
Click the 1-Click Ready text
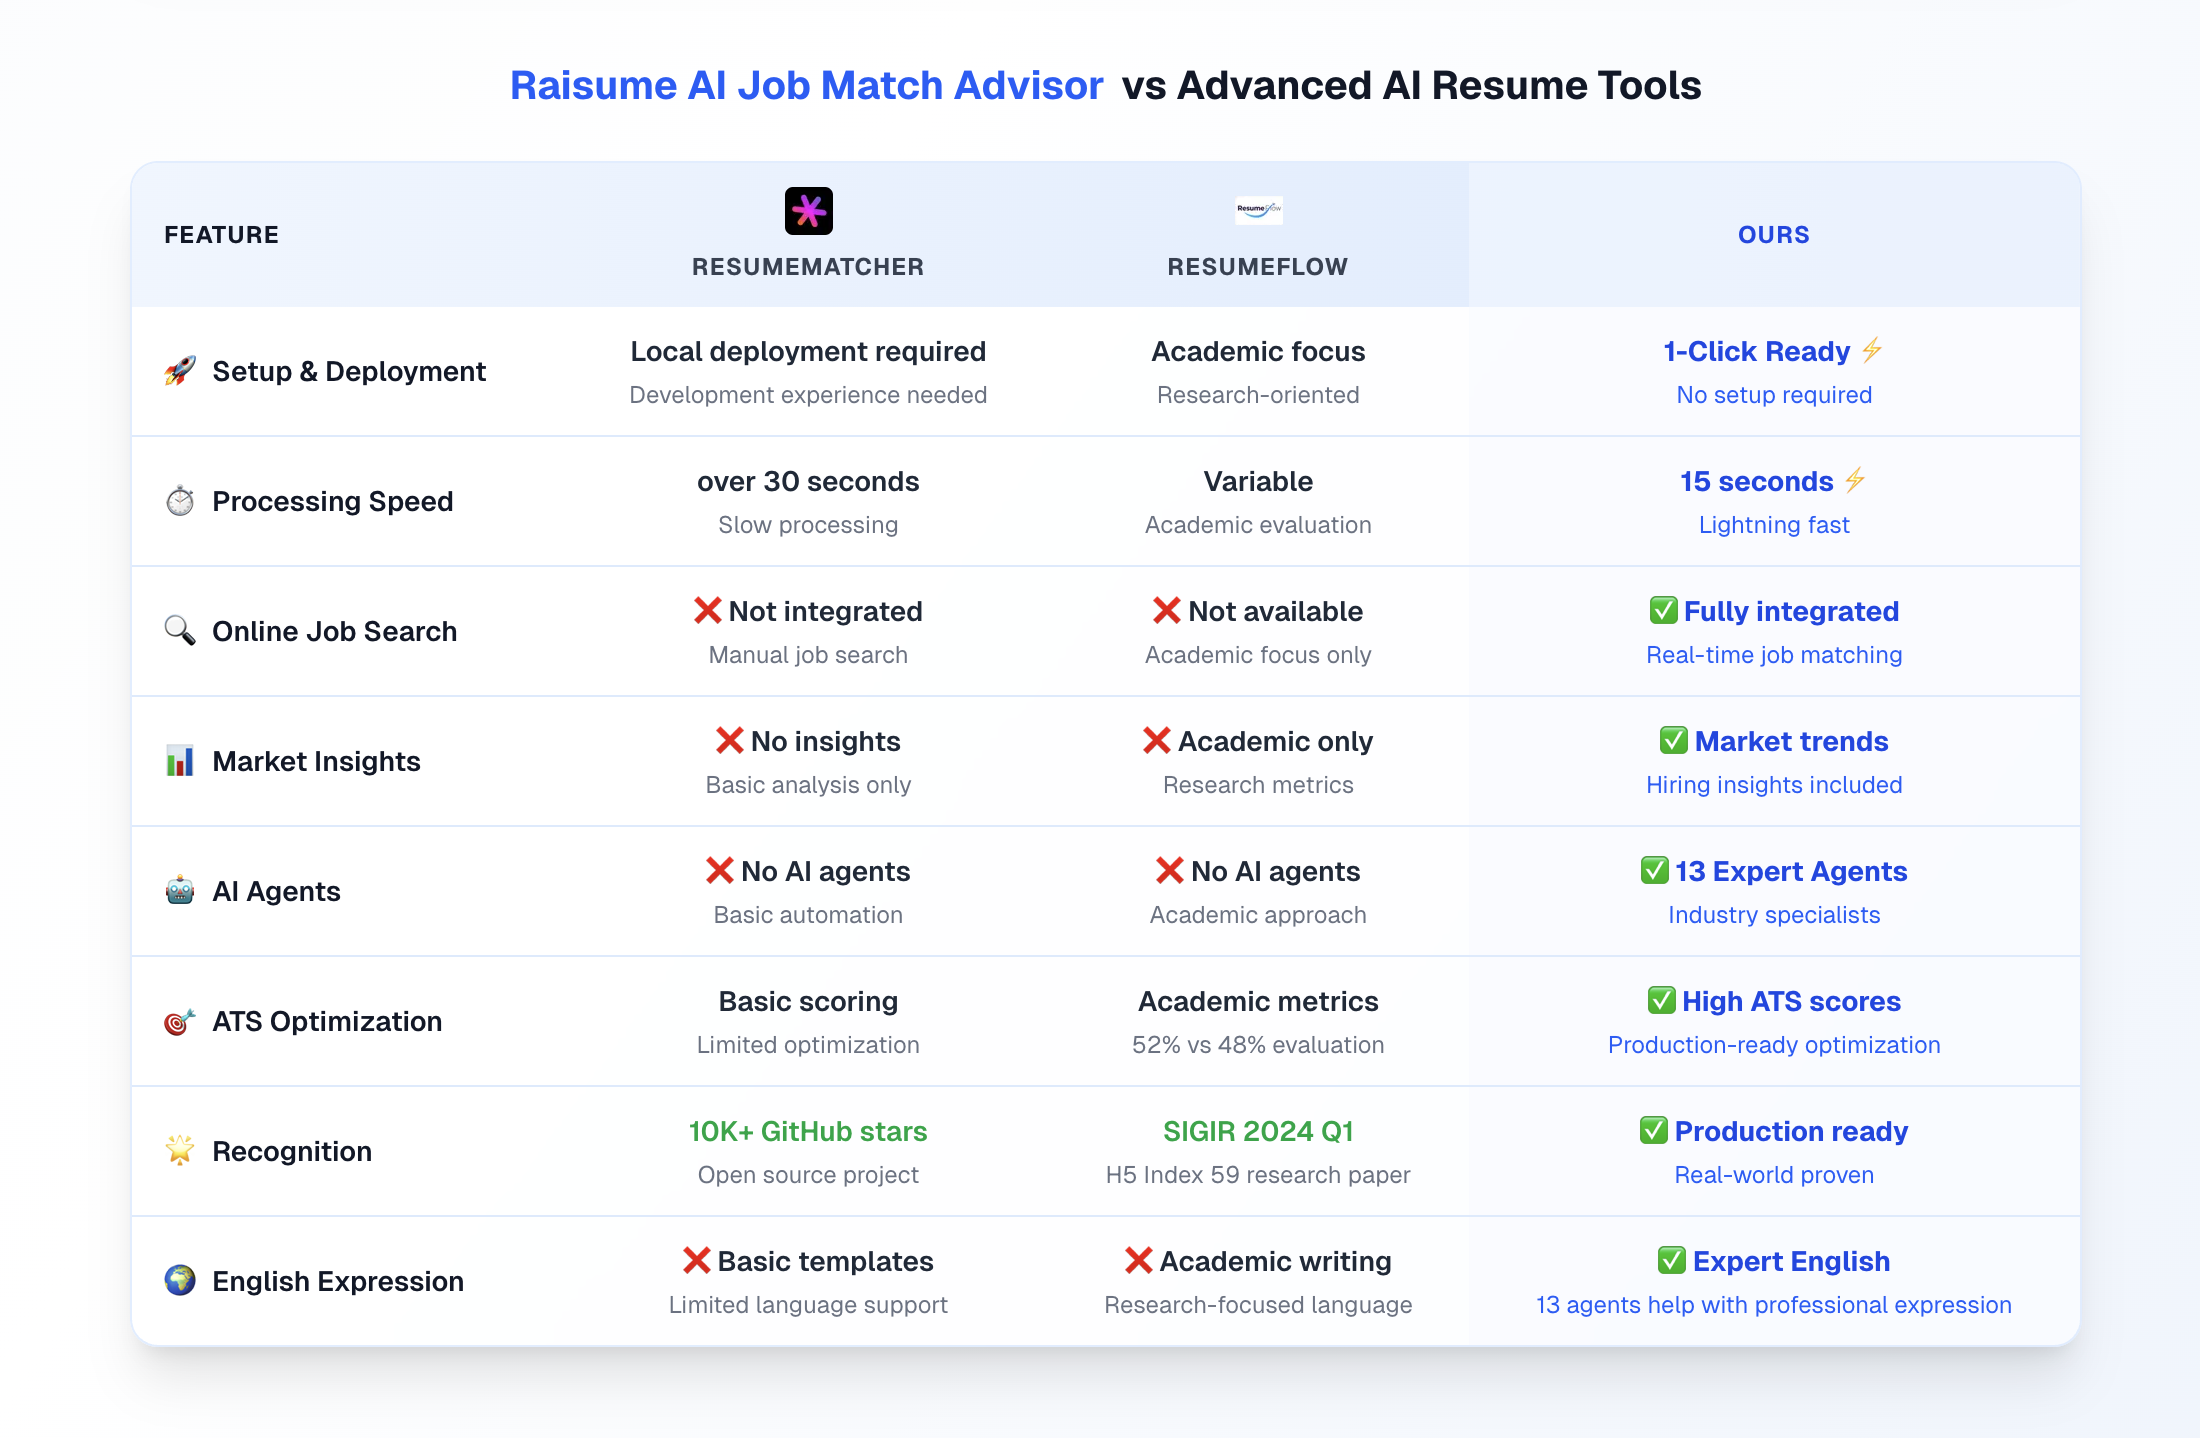pyautogui.click(x=1757, y=352)
